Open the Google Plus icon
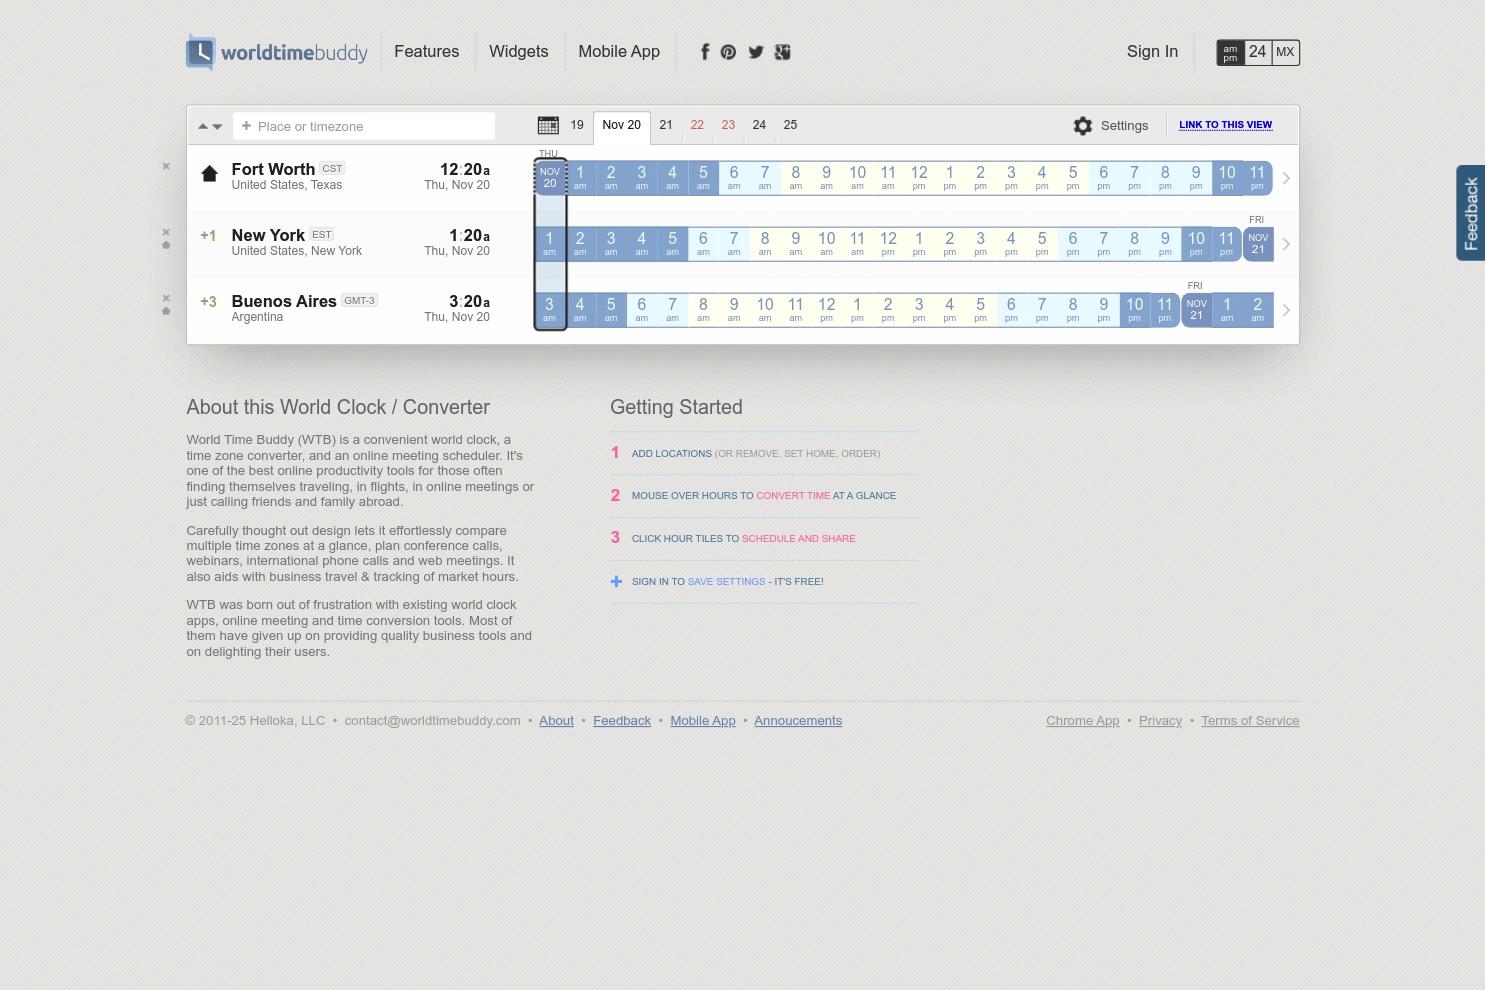The width and height of the screenshot is (1485, 990). pos(782,52)
